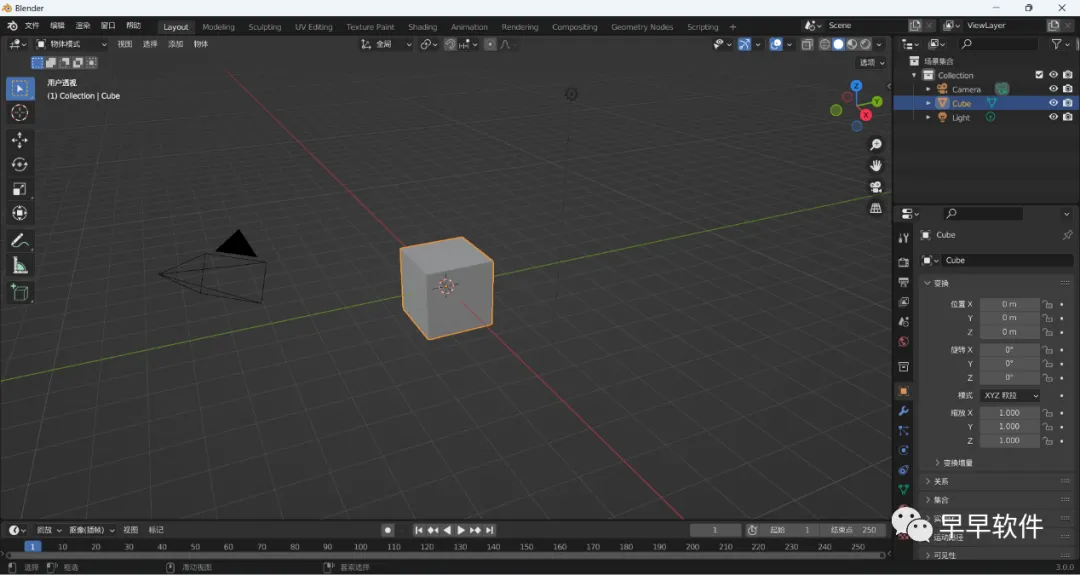Viewport: 1080px width, 575px height.
Task: Click the Cube object name field
Action: click(x=1007, y=260)
